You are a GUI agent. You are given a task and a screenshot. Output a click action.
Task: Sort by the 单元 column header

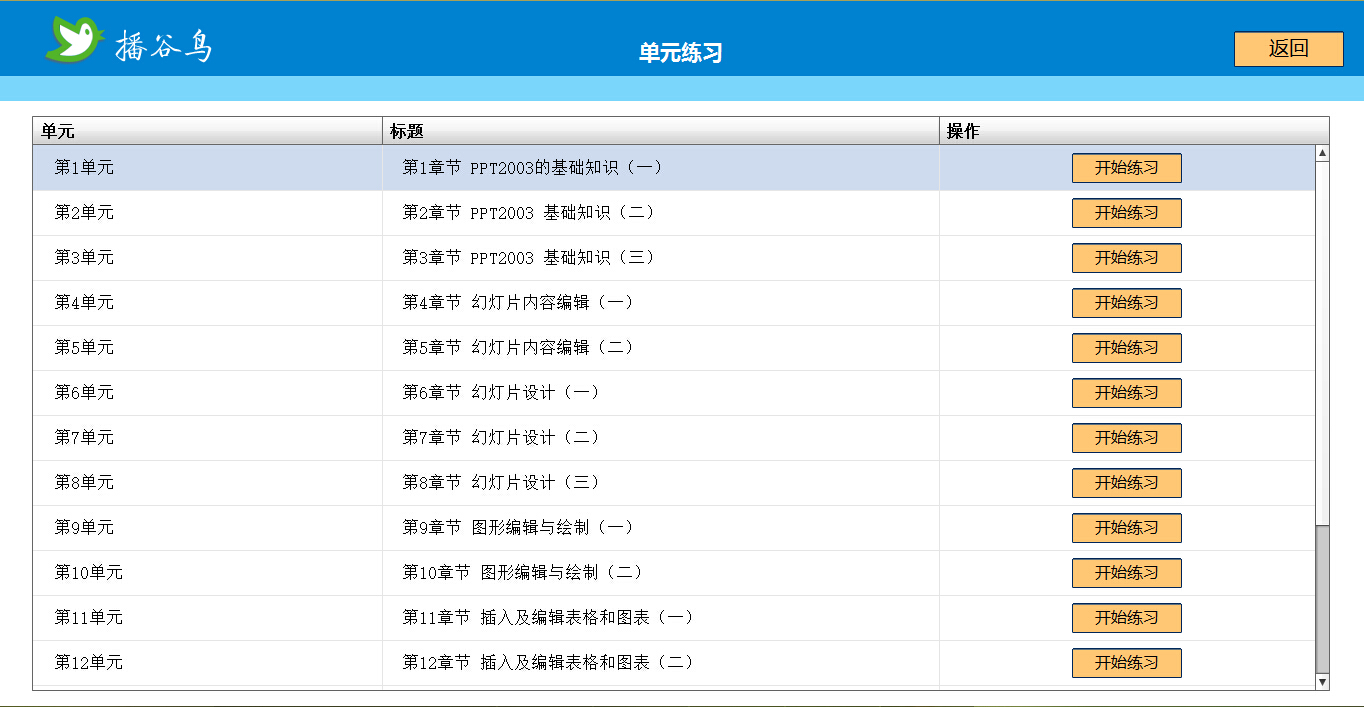point(207,131)
